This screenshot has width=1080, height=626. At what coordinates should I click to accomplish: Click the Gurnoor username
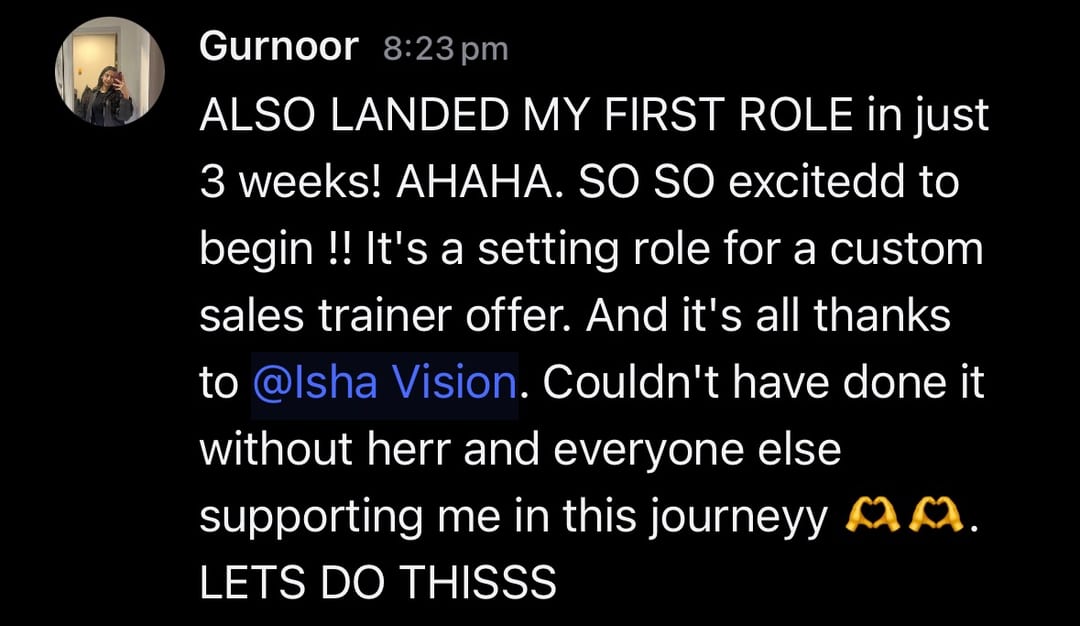[278, 47]
